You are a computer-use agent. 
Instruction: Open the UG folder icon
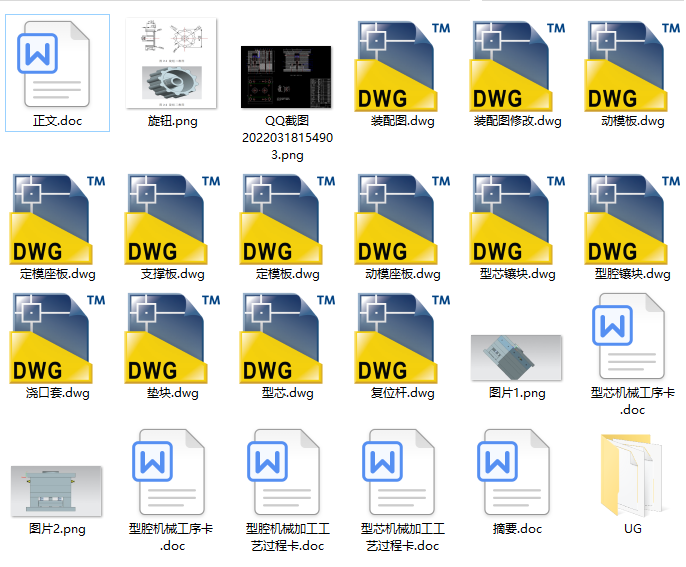[x=632, y=475]
